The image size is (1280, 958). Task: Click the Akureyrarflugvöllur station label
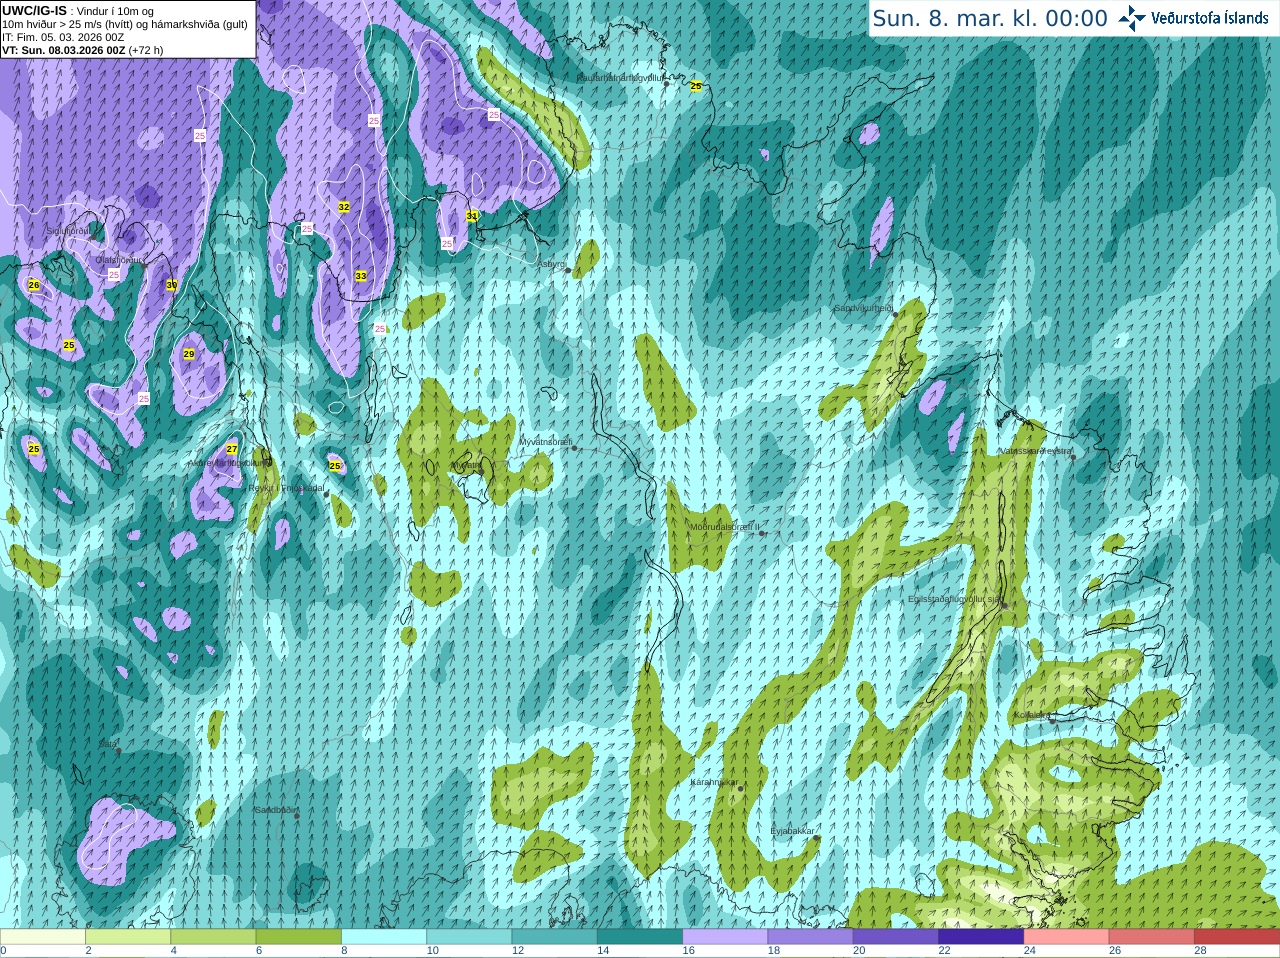pos(230,463)
